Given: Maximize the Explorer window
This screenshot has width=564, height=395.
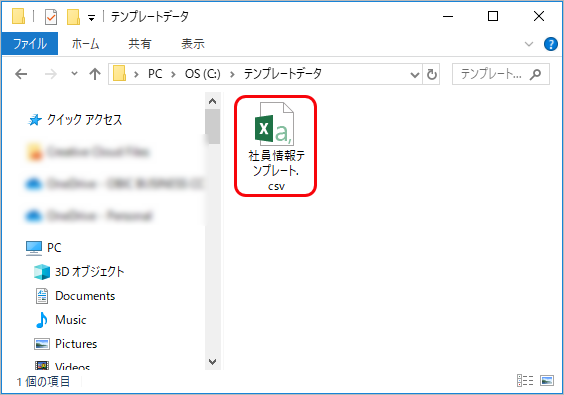Looking at the screenshot, I should 493,17.
